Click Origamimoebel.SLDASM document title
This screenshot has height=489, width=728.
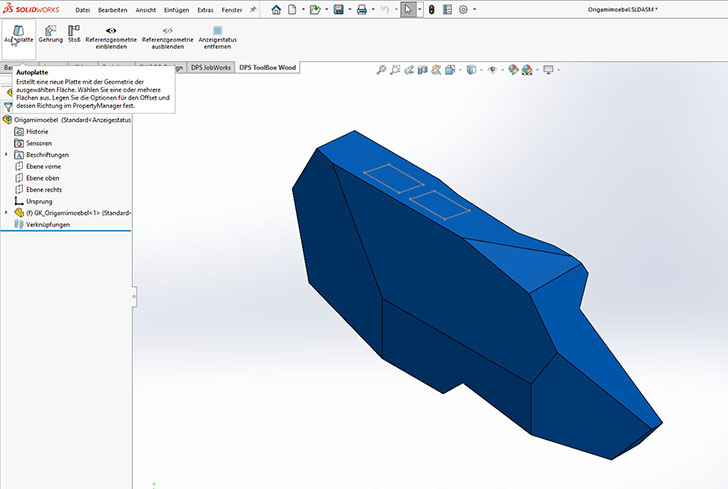622,9
